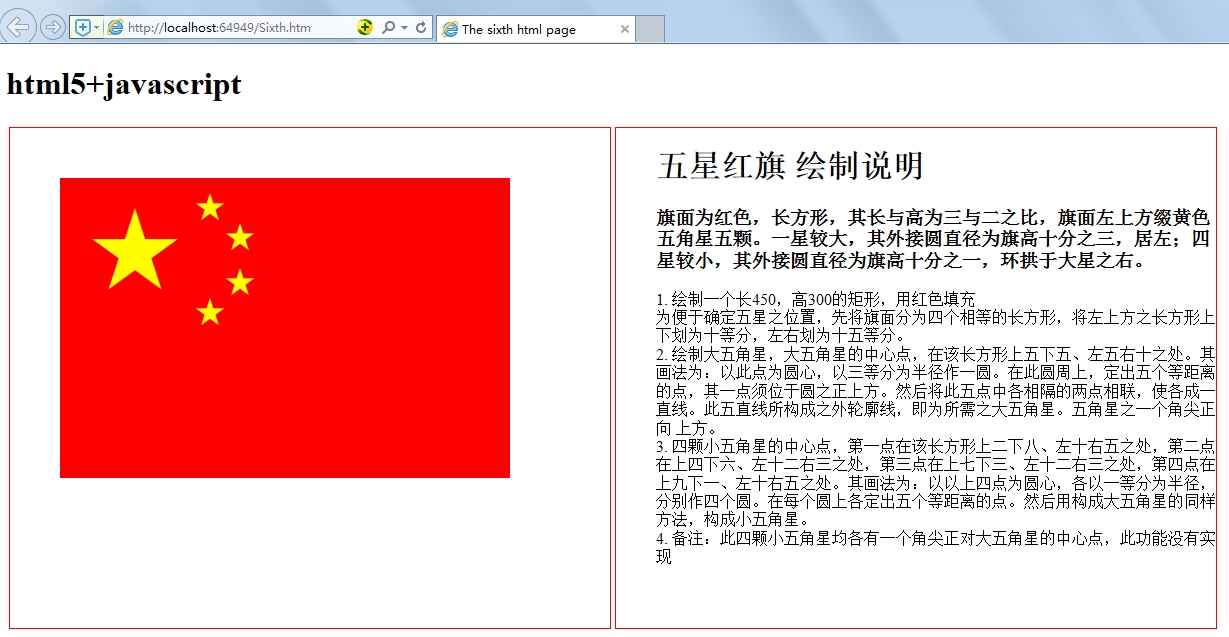Click the magnifier search icon in address bar
The width and height of the screenshot is (1229, 637).
(389, 28)
